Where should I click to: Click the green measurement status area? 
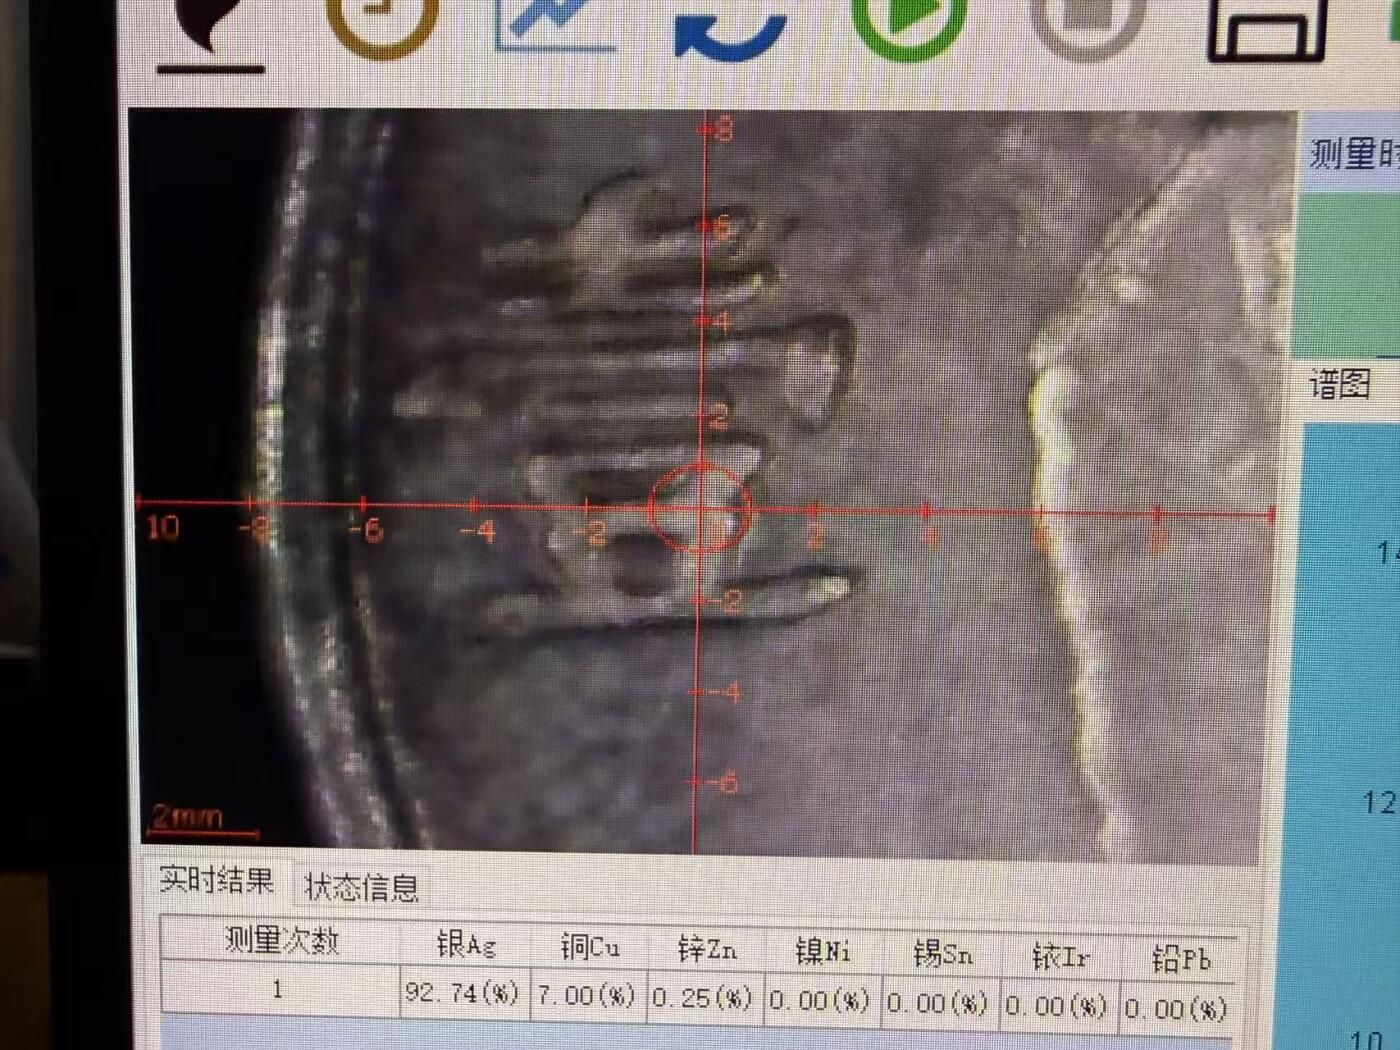pyautogui.click(x=1350, y=270)
